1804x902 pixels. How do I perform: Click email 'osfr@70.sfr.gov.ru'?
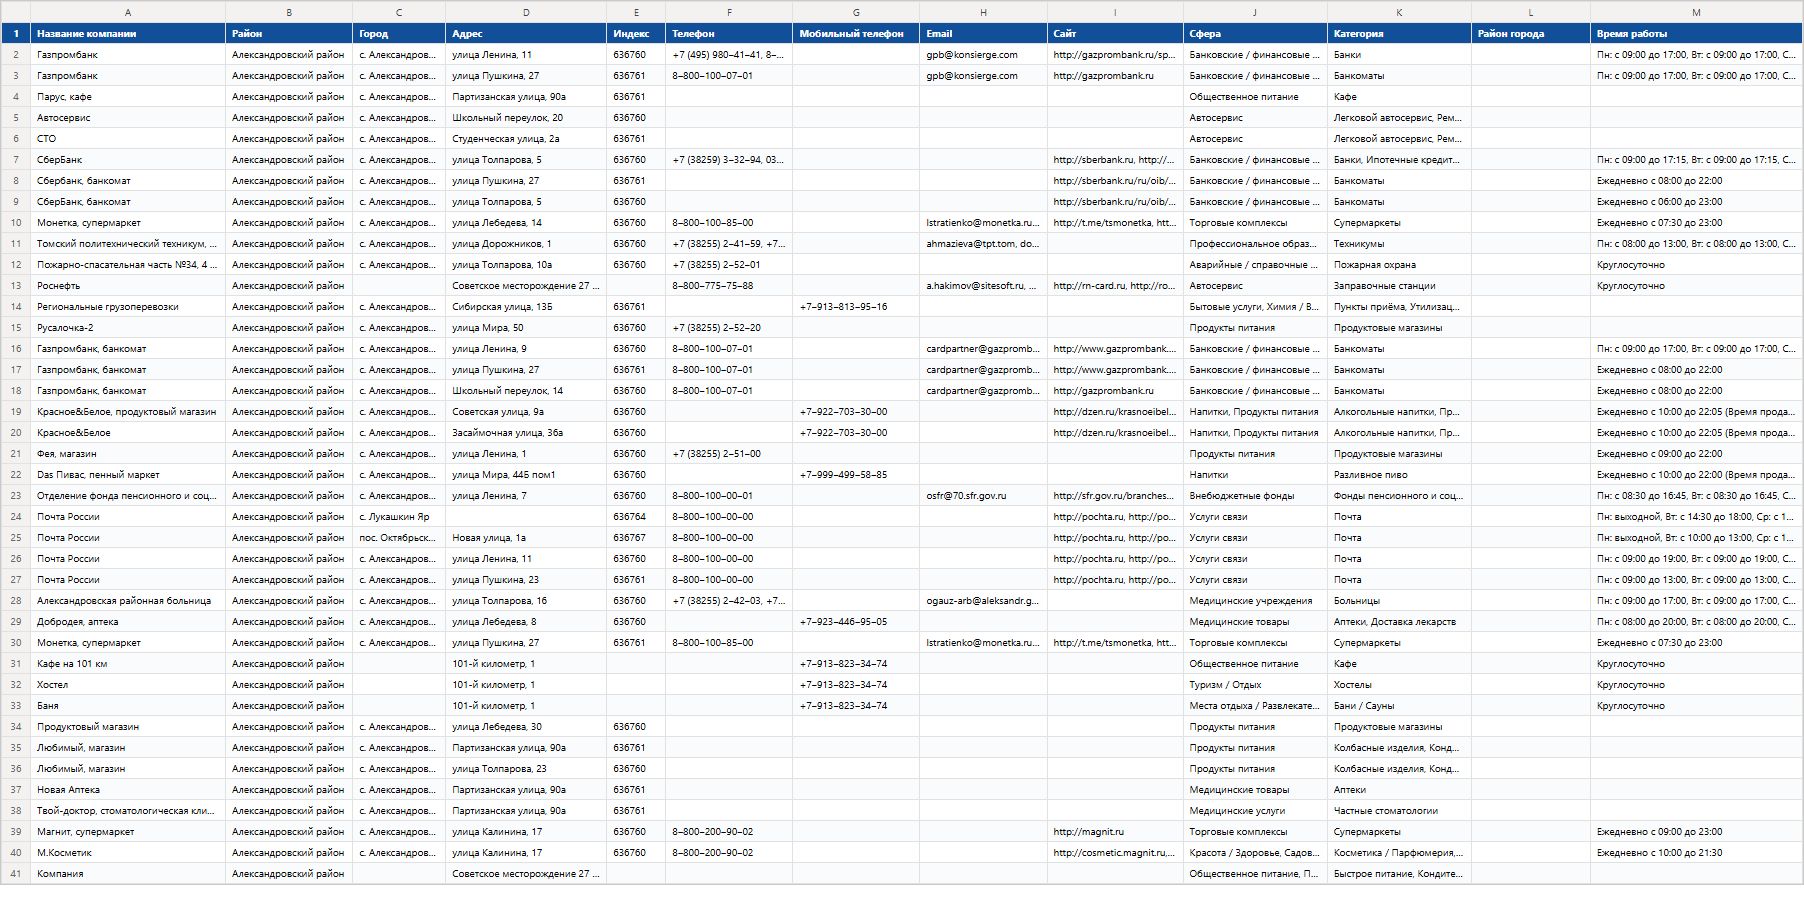(x=983, y=496)
